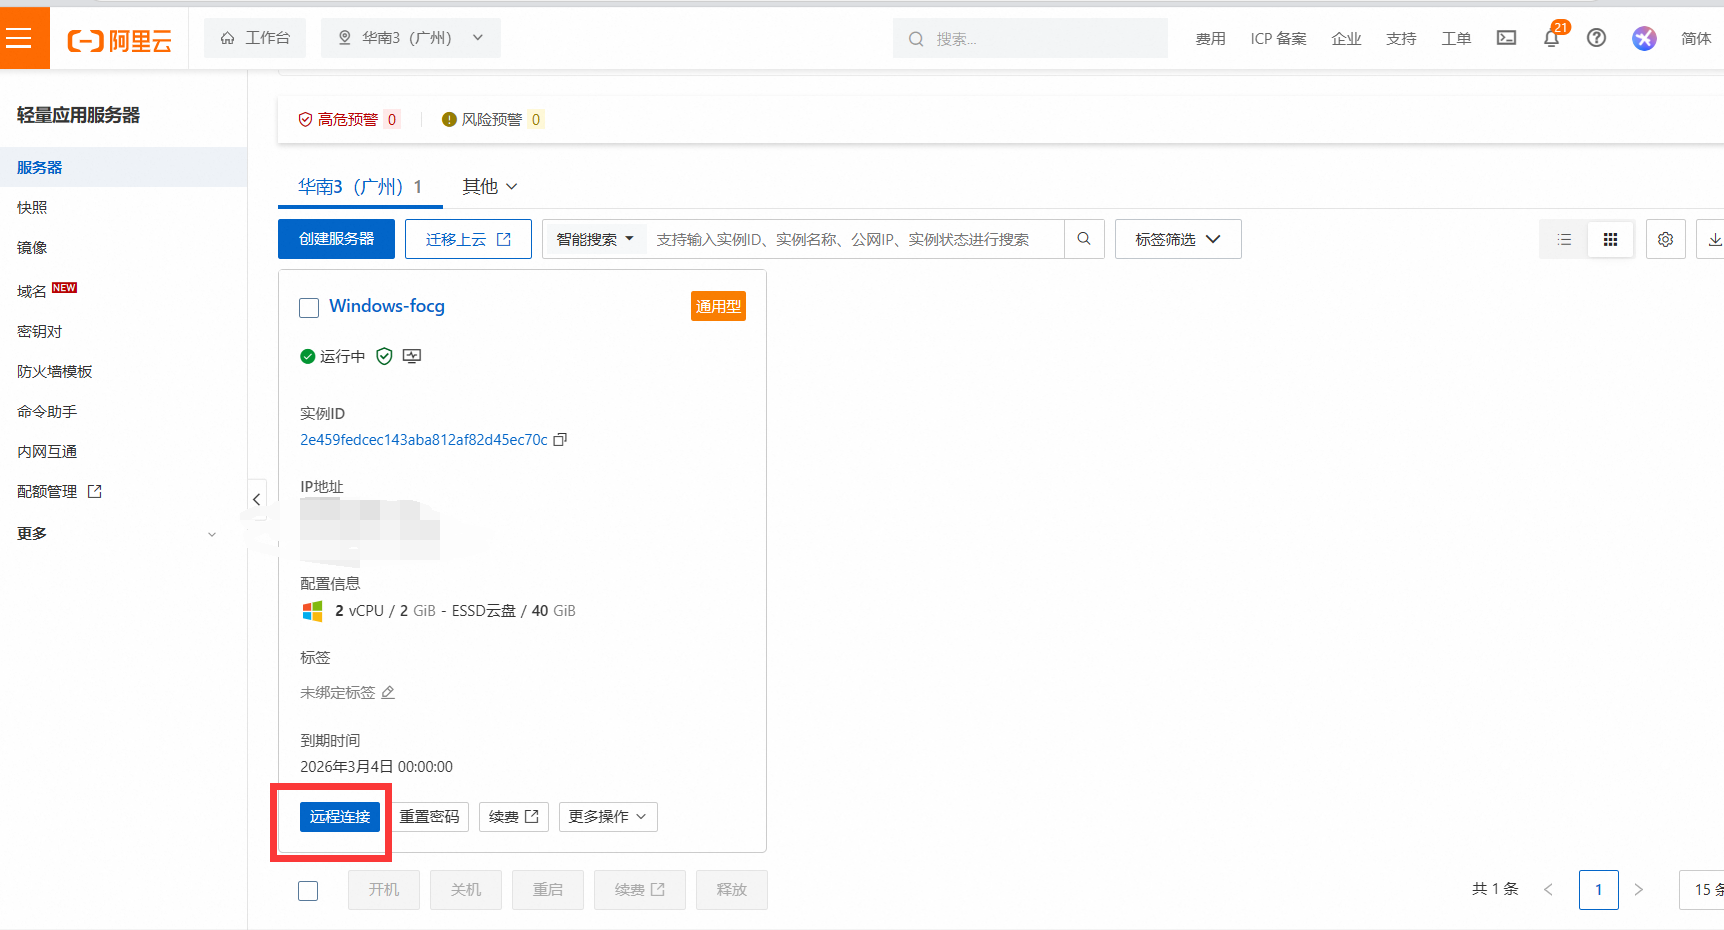This screenshot has width=1724, height=930.
Task: Switch language with 简体
Action: coord(1696,39)
